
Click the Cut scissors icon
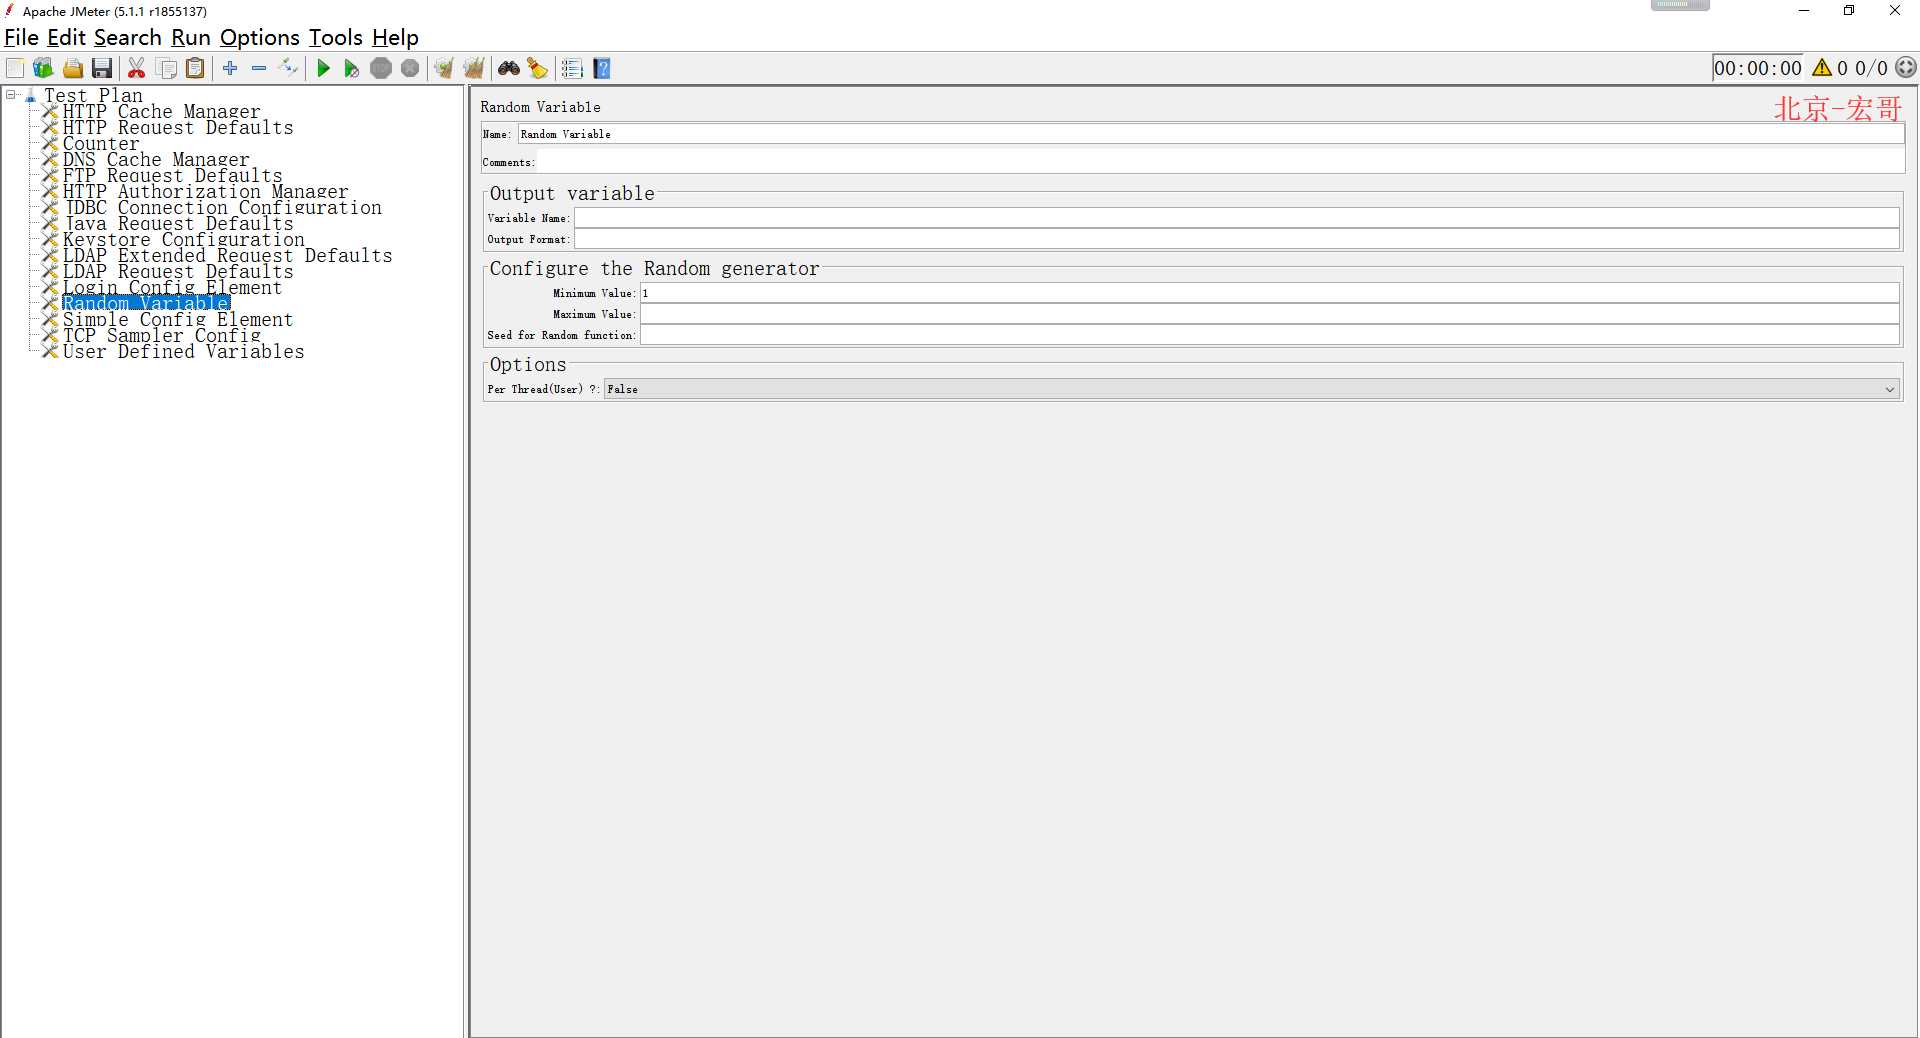(x=137, y=68)
